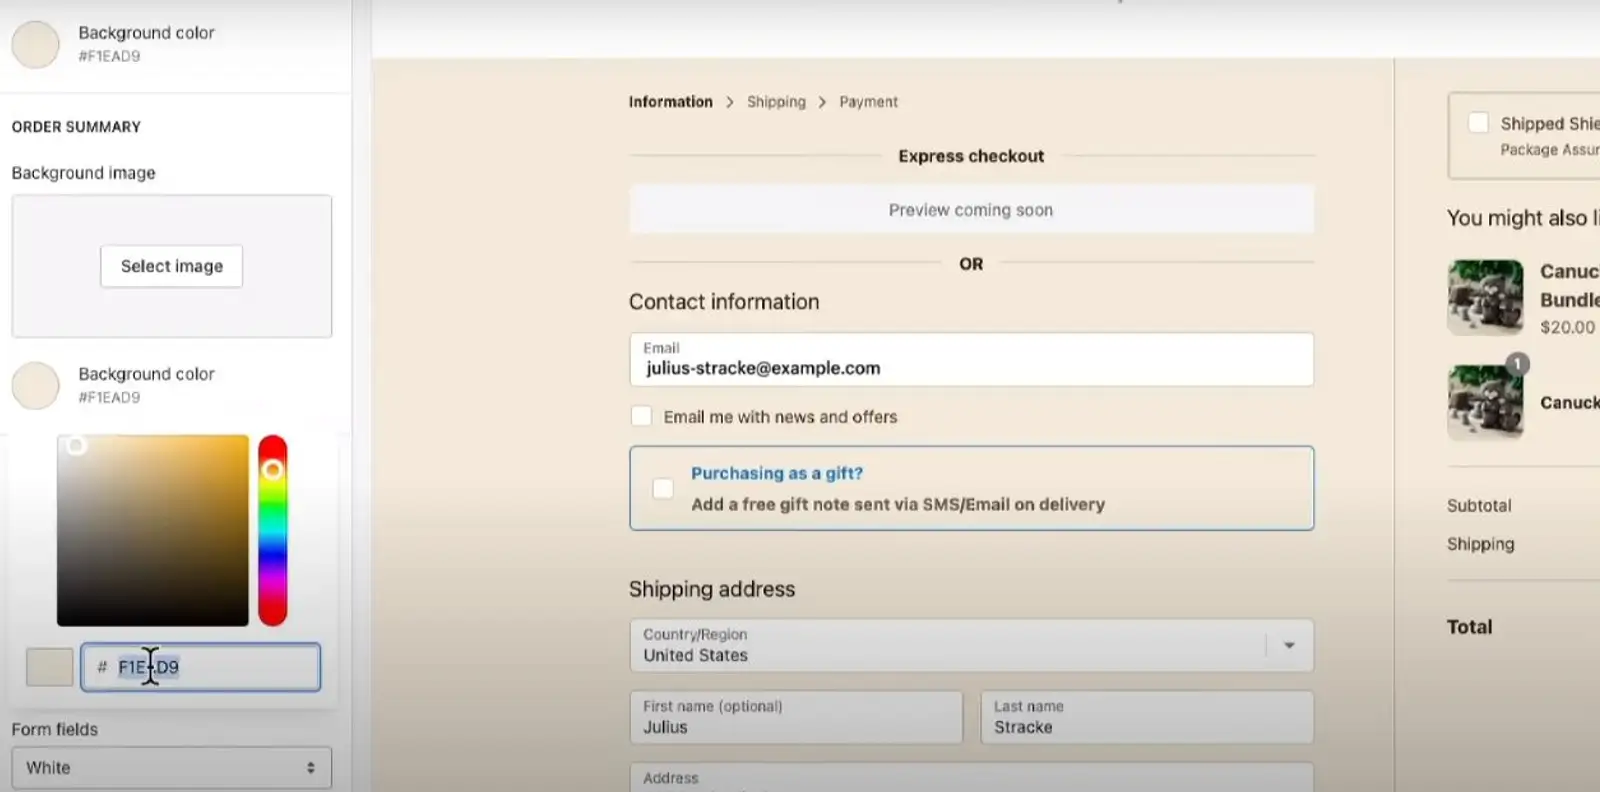The width and height of the screenshot is (1600, 792).
Task: Click the Last name field
Action: tap(1146, 717)
